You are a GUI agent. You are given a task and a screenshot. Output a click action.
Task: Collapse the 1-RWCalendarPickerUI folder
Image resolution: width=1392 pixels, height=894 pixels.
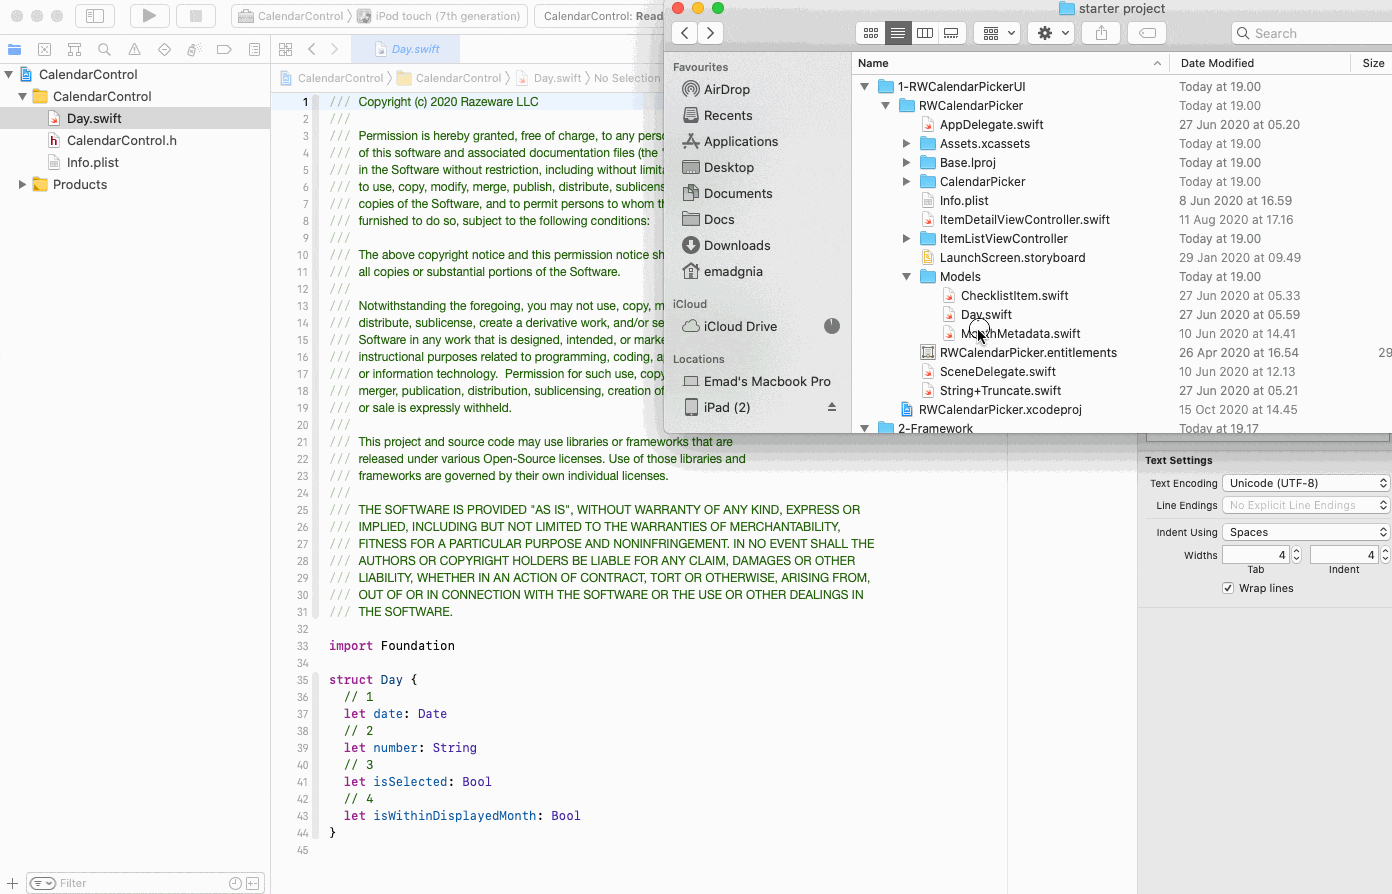[865, 87]
